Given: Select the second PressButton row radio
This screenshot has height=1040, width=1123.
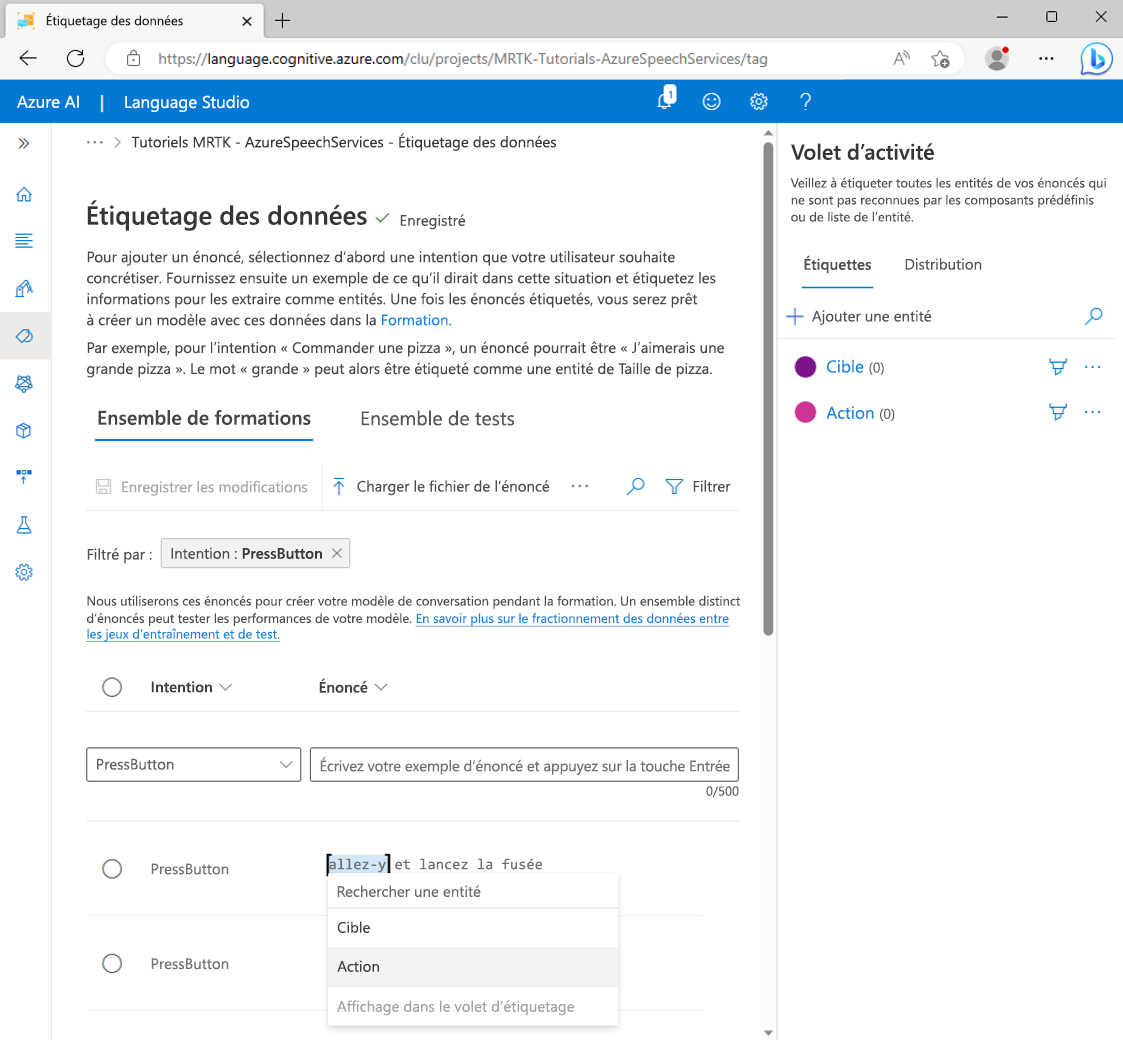Looking at the screenshot, I should pyautogui.click(x=112, y=963).
